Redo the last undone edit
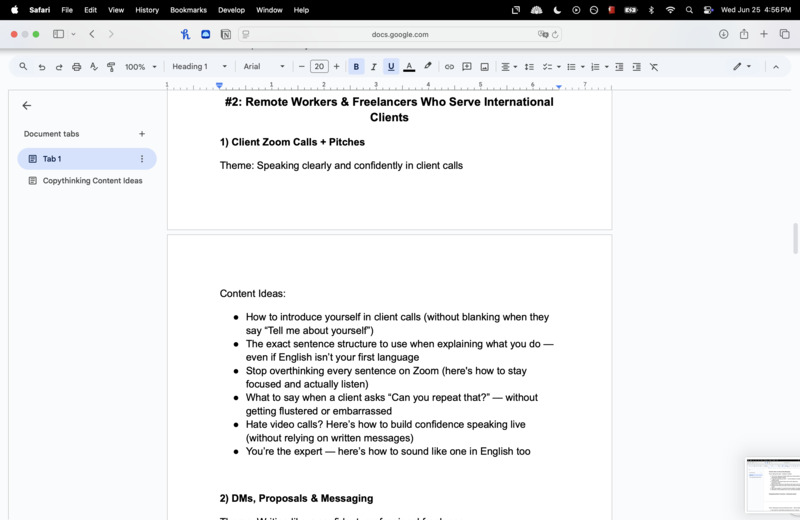 (59, 67)
